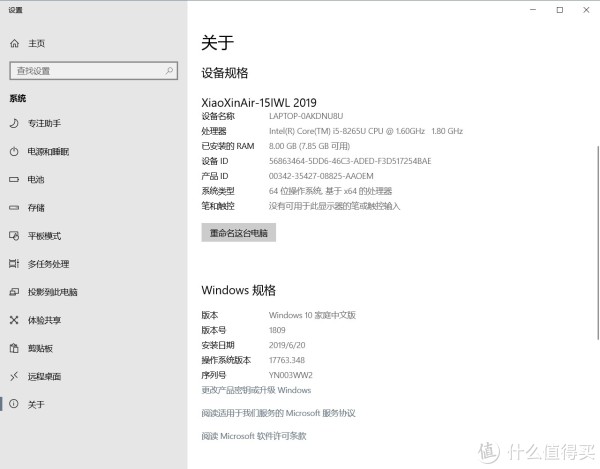Click the i5-8265U processor value
The width and height of the screenshot is (600, 469).
click(x=366, y=131)
